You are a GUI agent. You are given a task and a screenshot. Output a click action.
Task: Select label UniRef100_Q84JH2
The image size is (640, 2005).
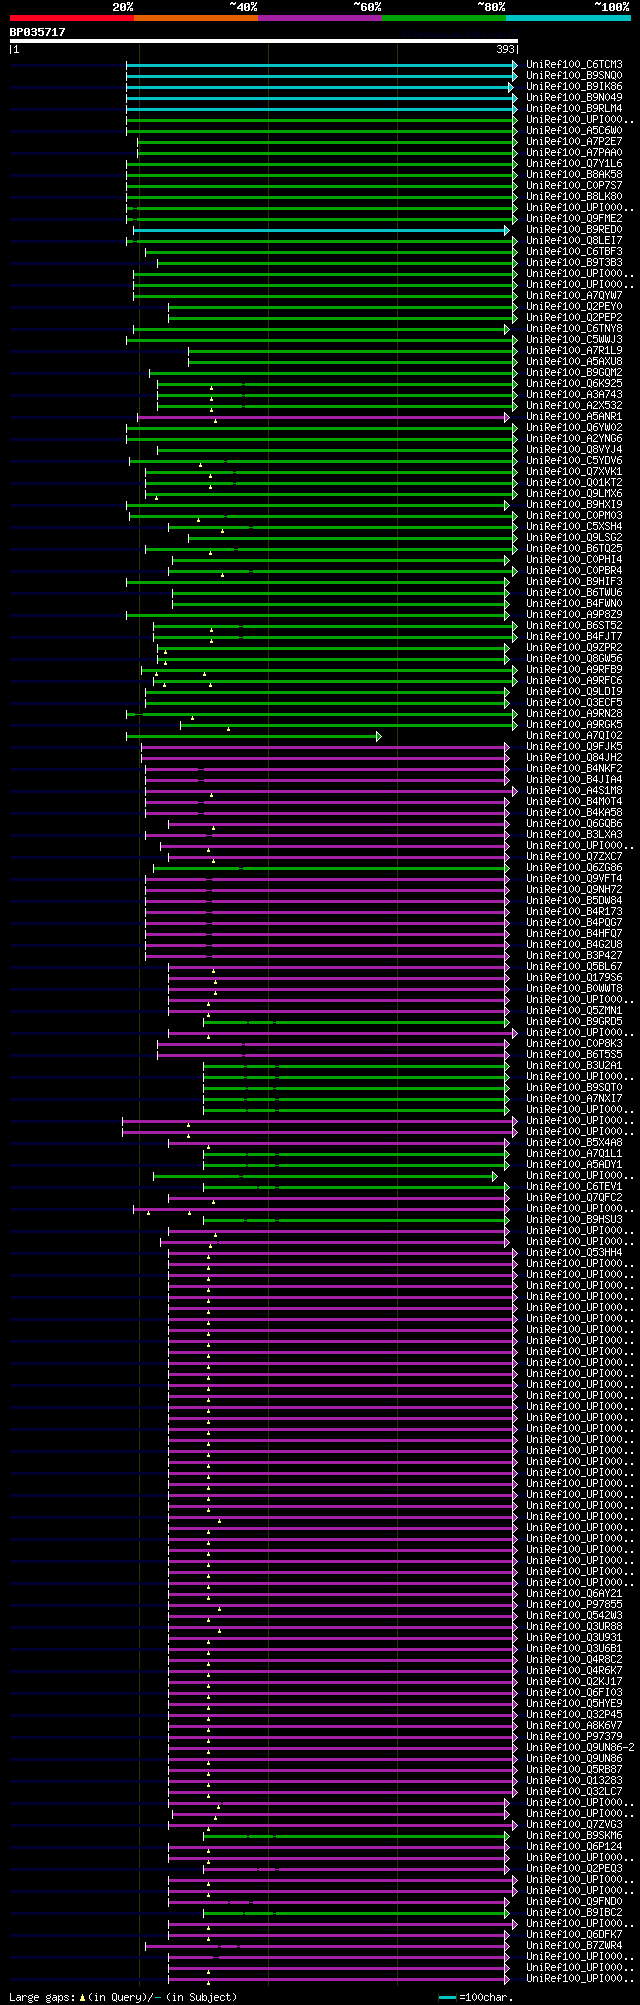pyautogui.click(x=574, y=757)
